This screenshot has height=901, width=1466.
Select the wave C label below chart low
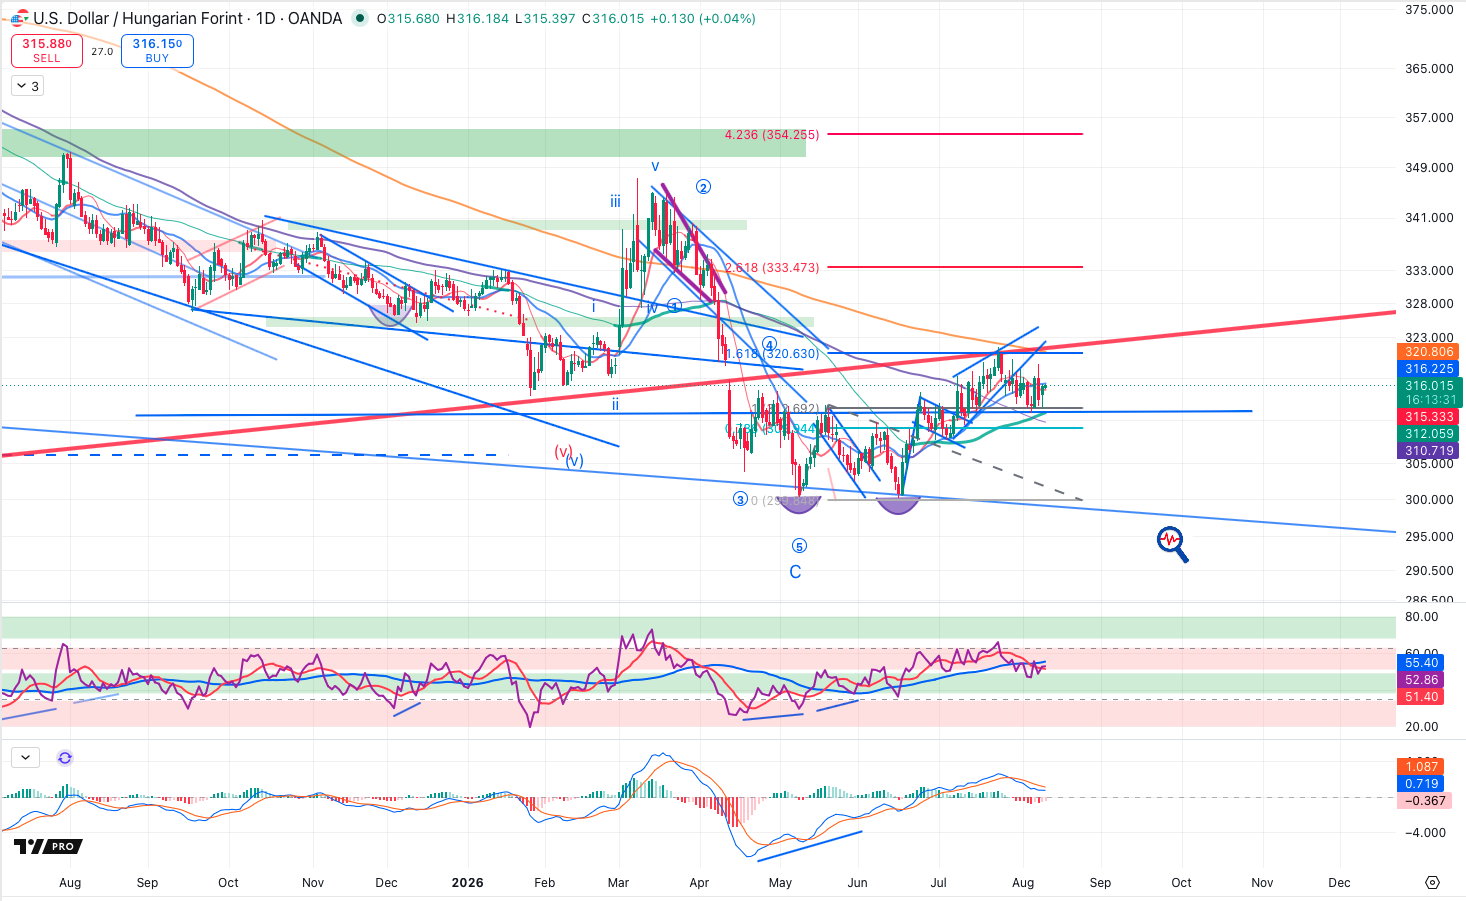[x=795, y=572]
